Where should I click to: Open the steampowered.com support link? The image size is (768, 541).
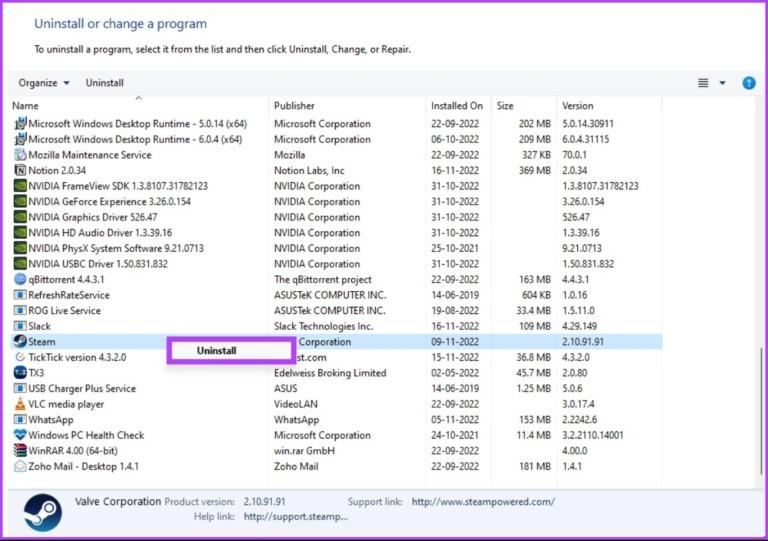click(x=483, y=501)
